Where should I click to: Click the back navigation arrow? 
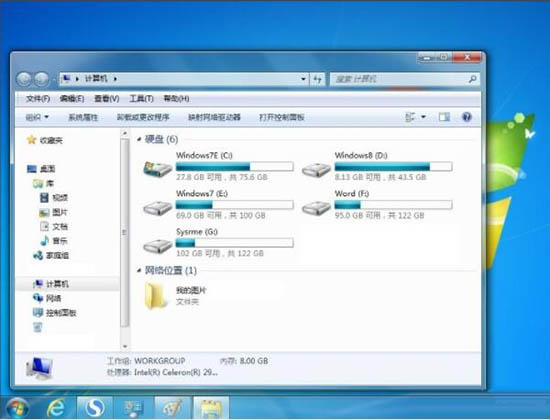pyautogui.click(x=24, y=80)
